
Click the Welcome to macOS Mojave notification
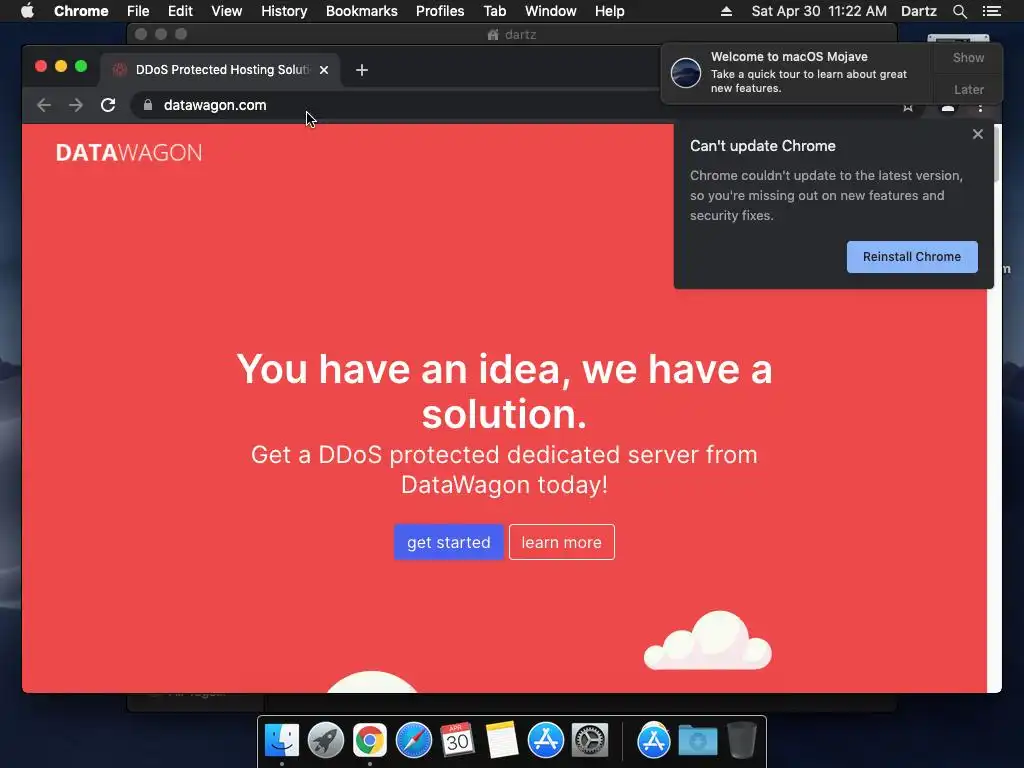(797, 72)
